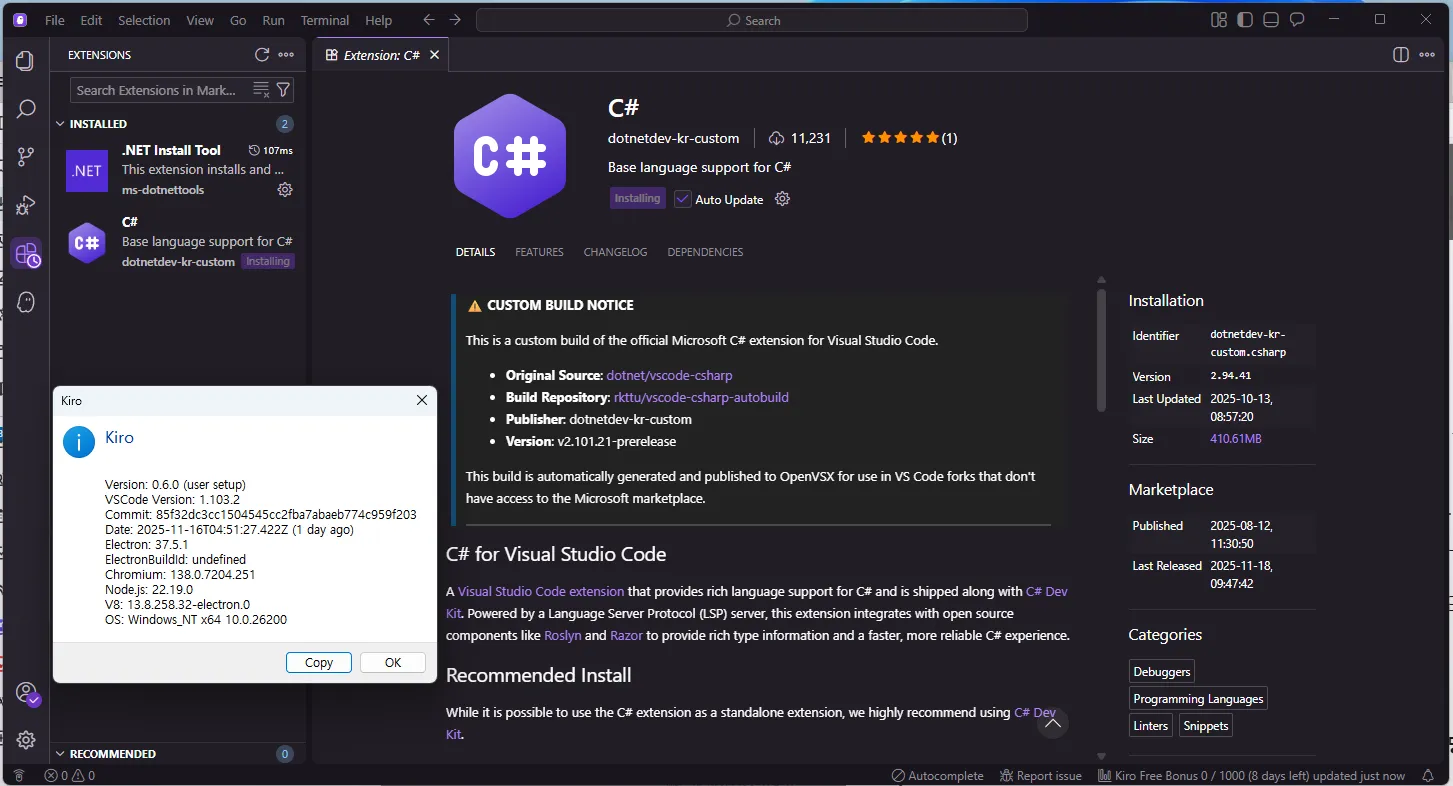
Task: Open the Terminal menu
Action: point(324,20)
